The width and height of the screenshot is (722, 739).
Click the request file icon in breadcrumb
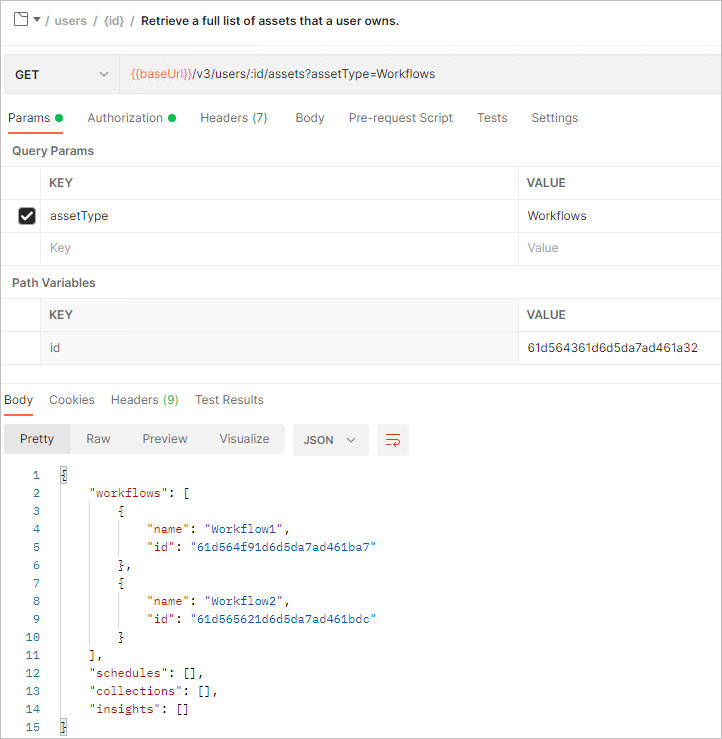pos(20,20)
